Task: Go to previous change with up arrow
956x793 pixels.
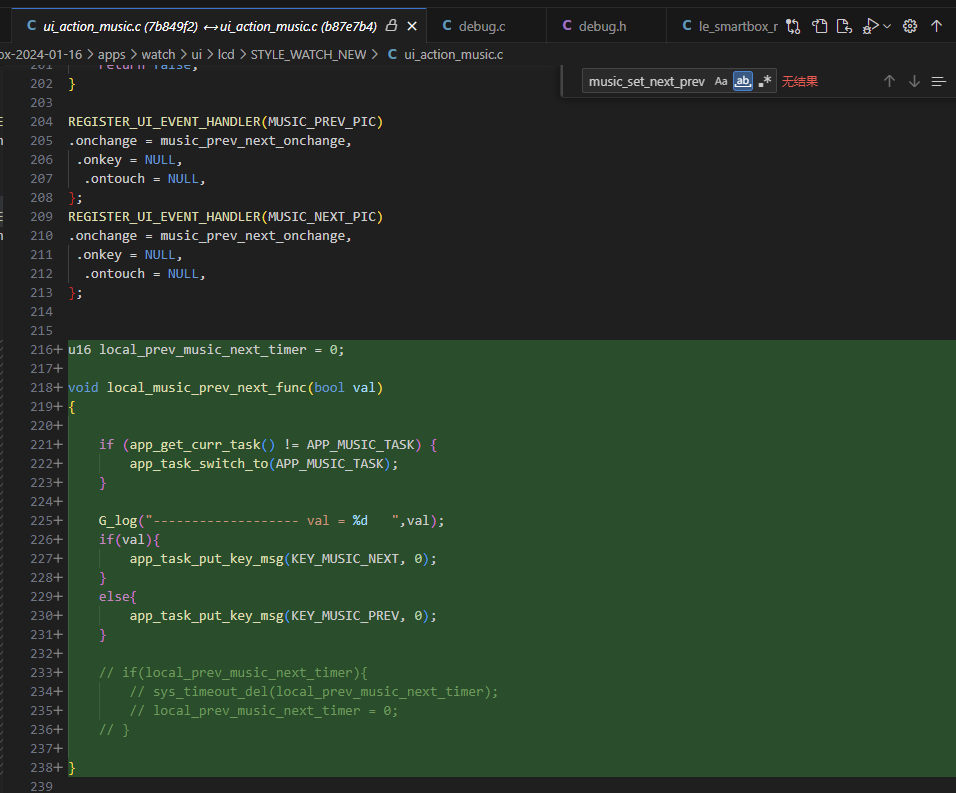Action: tap(936, 26)
